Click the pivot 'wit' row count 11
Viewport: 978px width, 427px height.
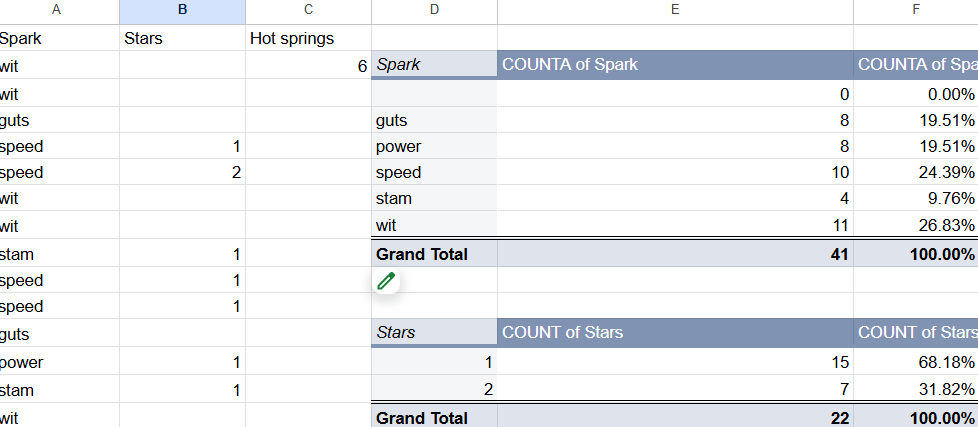675,225
